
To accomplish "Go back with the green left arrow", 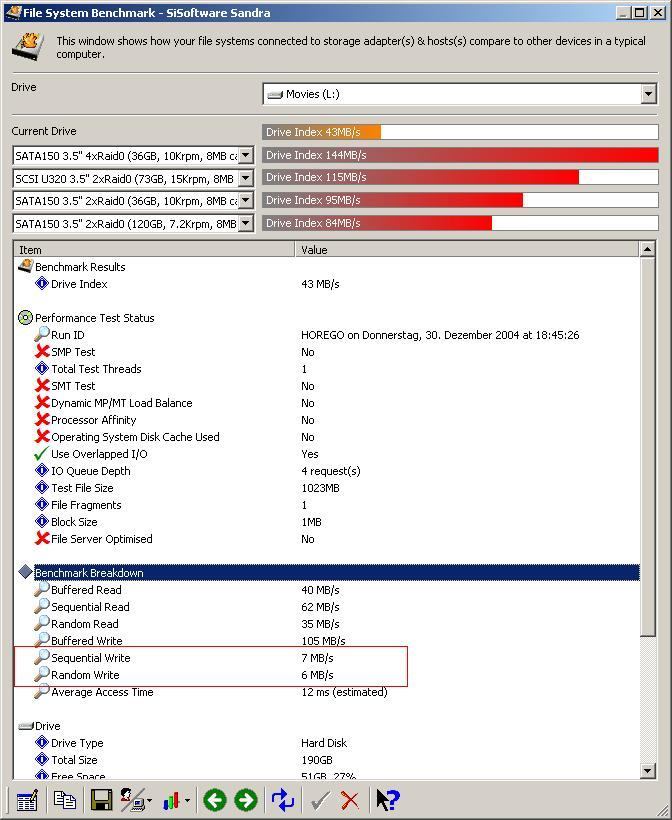I will tap(215, 800).
